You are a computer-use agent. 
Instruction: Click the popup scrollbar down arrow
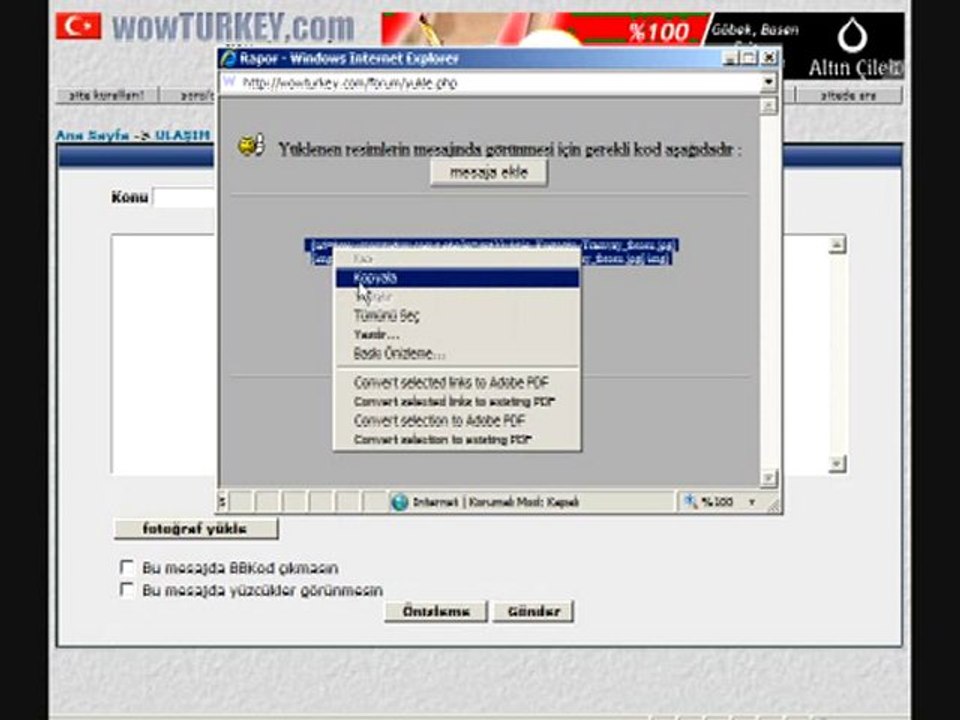(768, 478)
